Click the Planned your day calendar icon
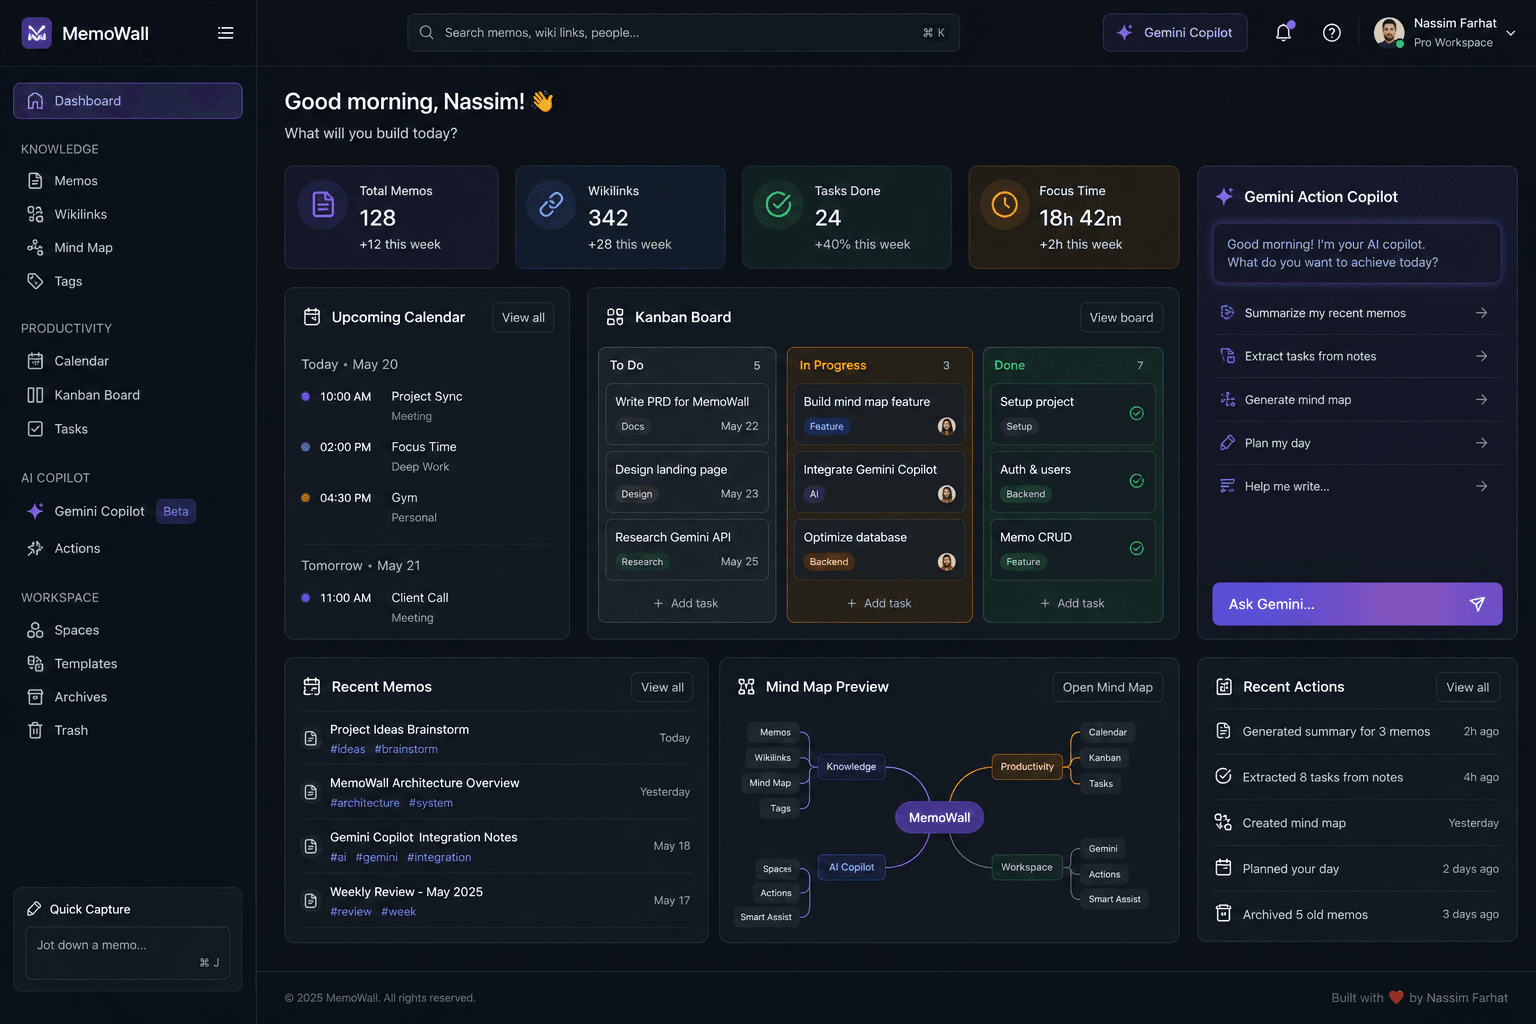 (x=1223, y=867)
